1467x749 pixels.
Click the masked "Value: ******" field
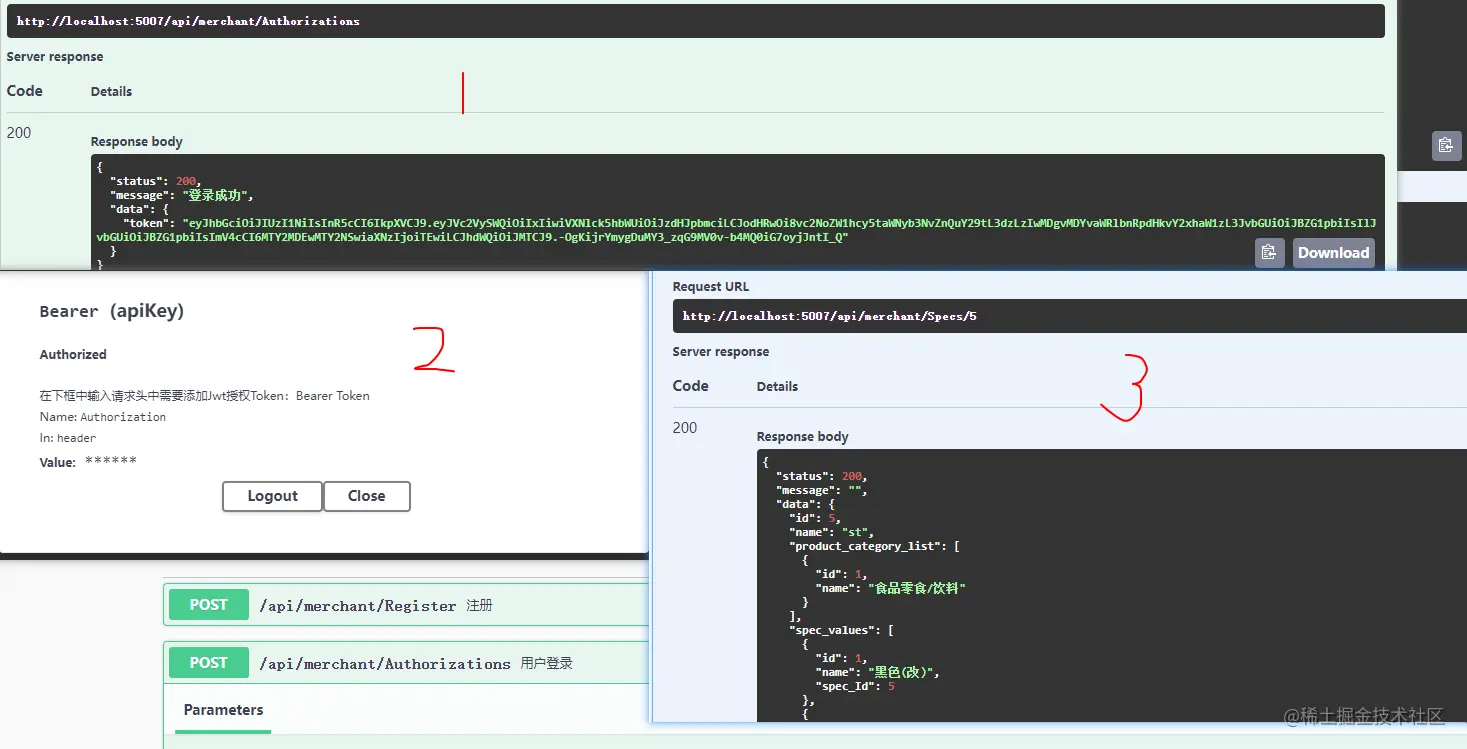click(x=88, y=462)
